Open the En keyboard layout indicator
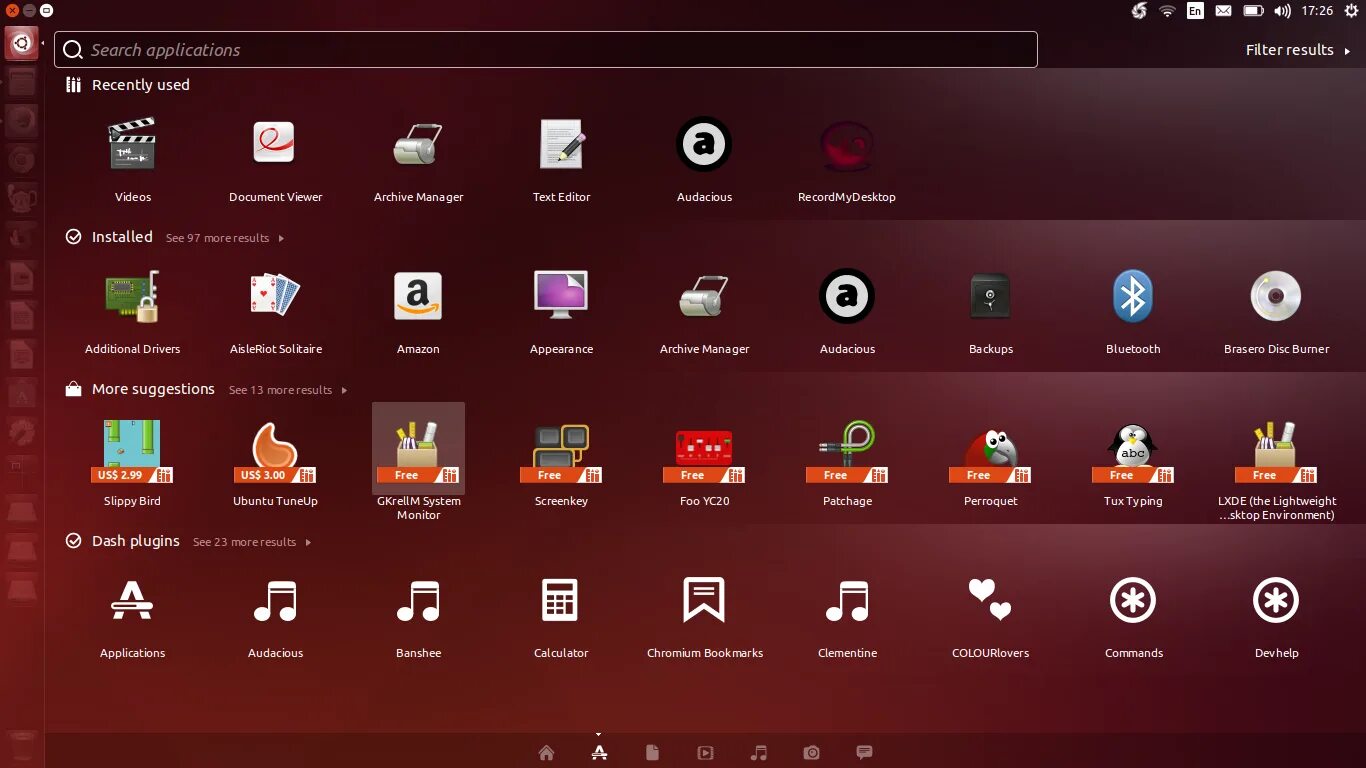Image resolution: width=1366 pixels, height=768 pixels. pyautogui.click(x=1195, y=11)
